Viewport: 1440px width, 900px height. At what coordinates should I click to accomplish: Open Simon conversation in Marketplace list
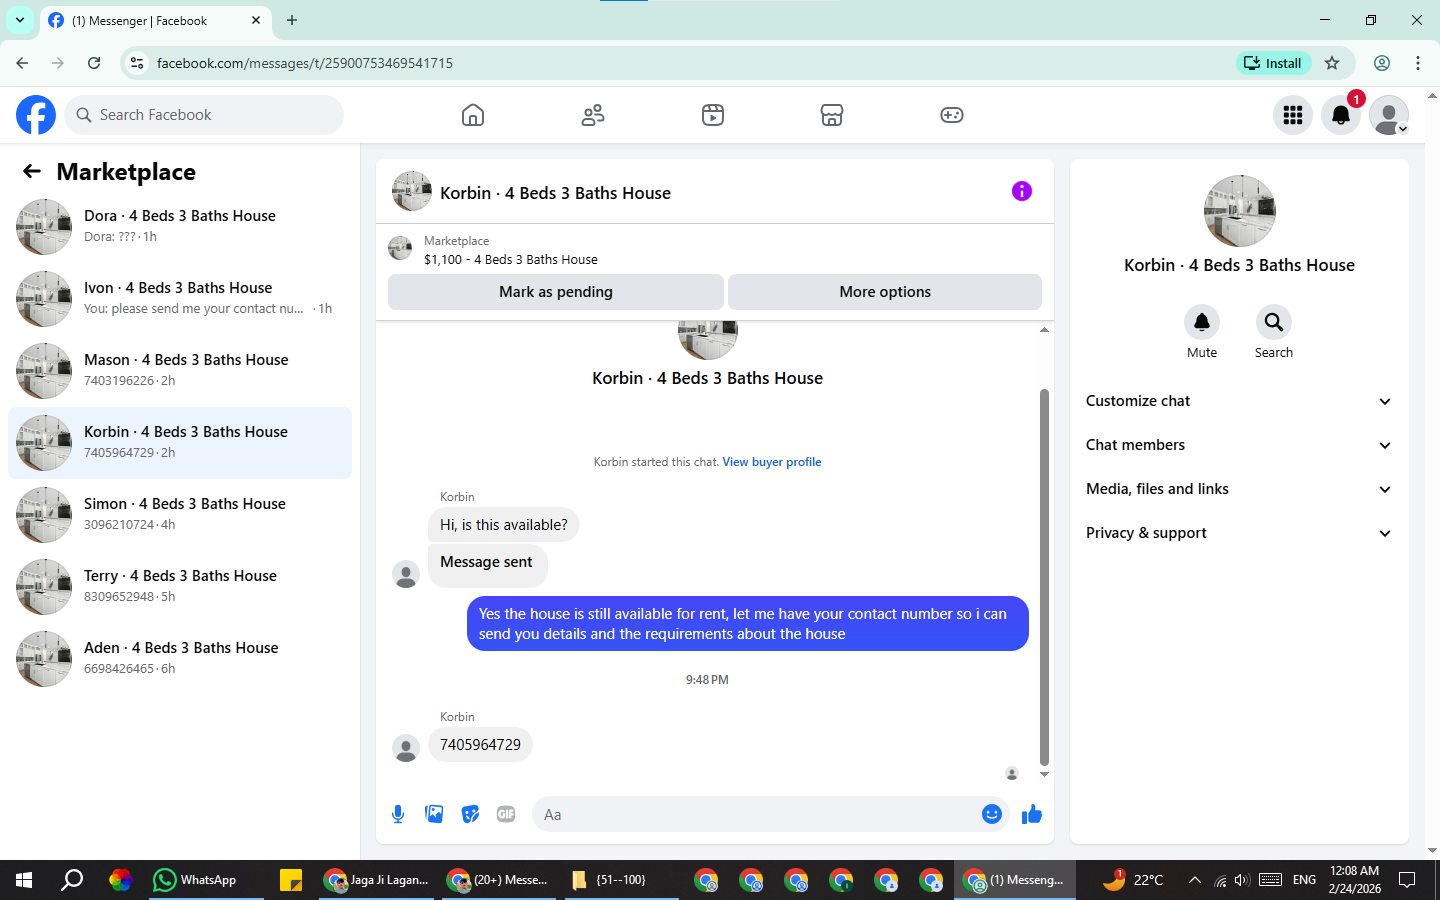[x=180, y=515]
